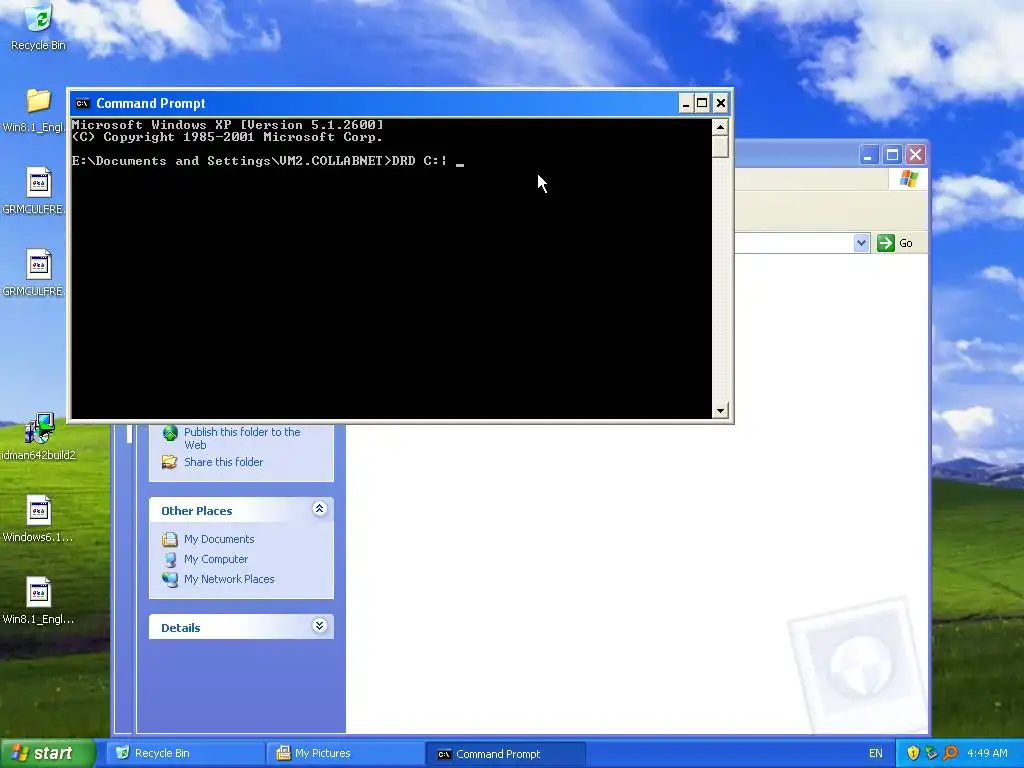This screenshot has width=1024, height=768.
Task: Expand the Details panel
Action: click(x=319, y=626)
